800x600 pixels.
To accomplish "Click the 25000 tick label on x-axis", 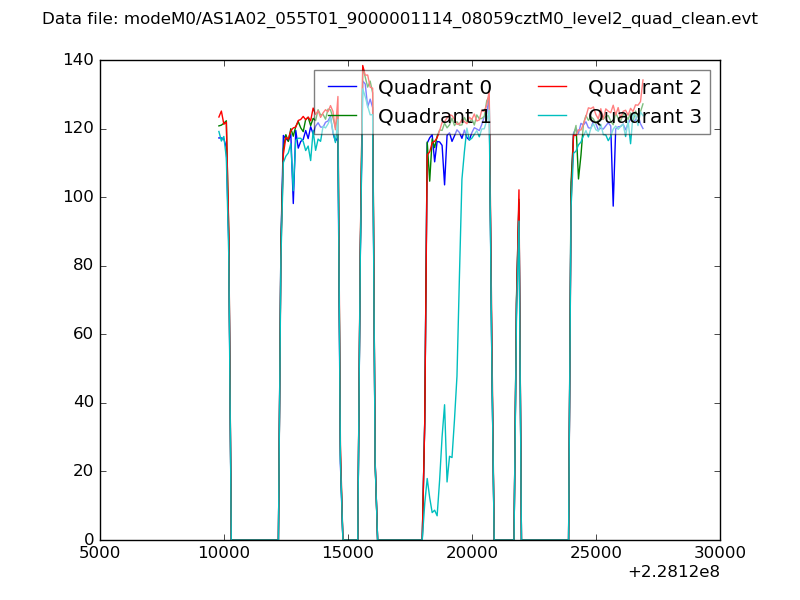I will click(x=596, y=553).
